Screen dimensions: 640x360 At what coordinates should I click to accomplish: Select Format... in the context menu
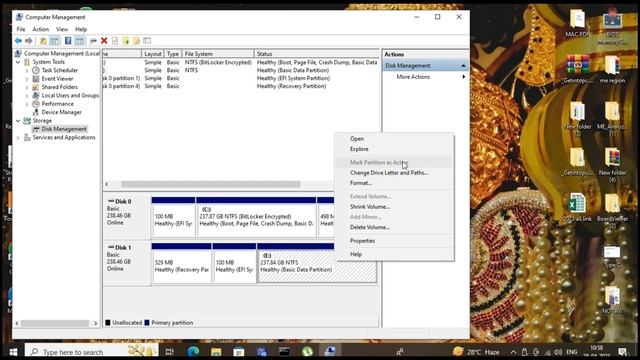pos(394,183)
